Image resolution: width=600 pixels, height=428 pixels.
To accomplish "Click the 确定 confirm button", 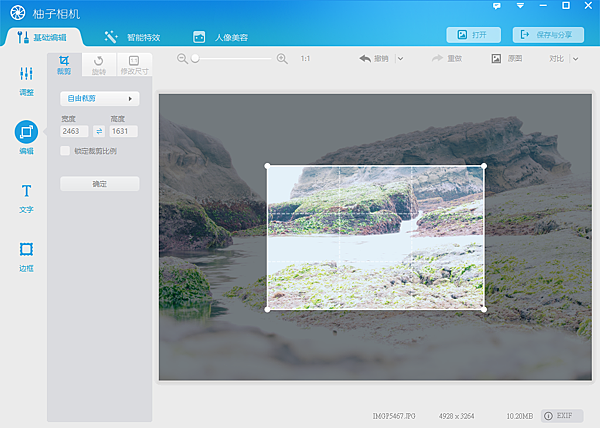I will 99,184.
